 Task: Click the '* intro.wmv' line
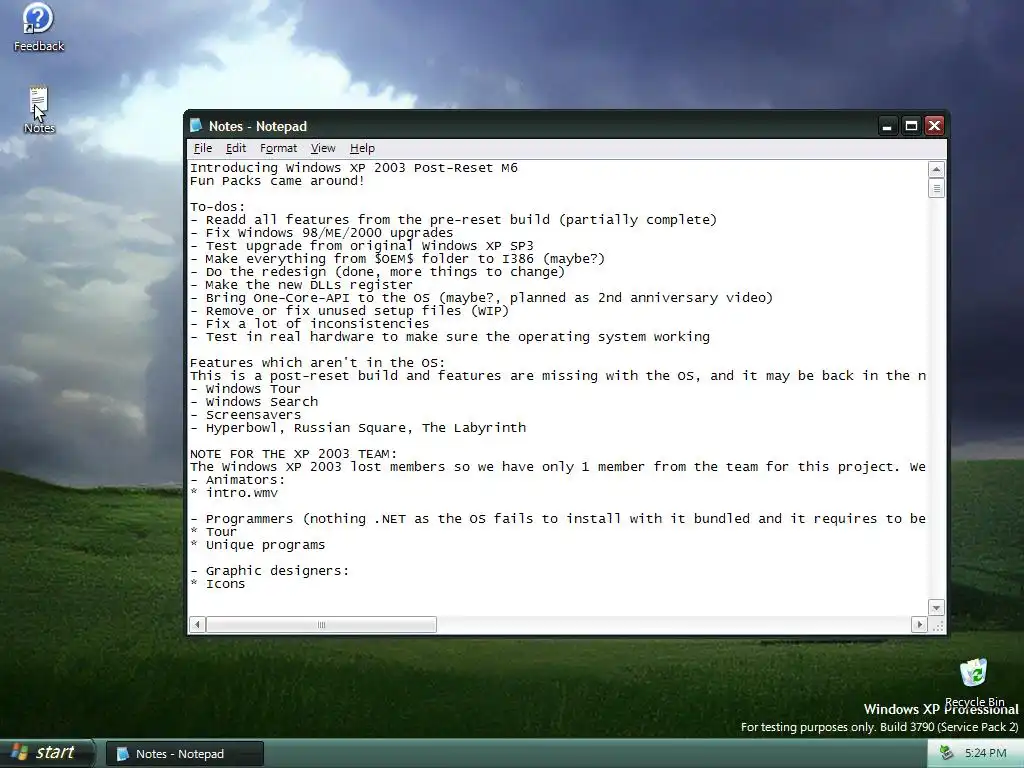tap(234, 493)
